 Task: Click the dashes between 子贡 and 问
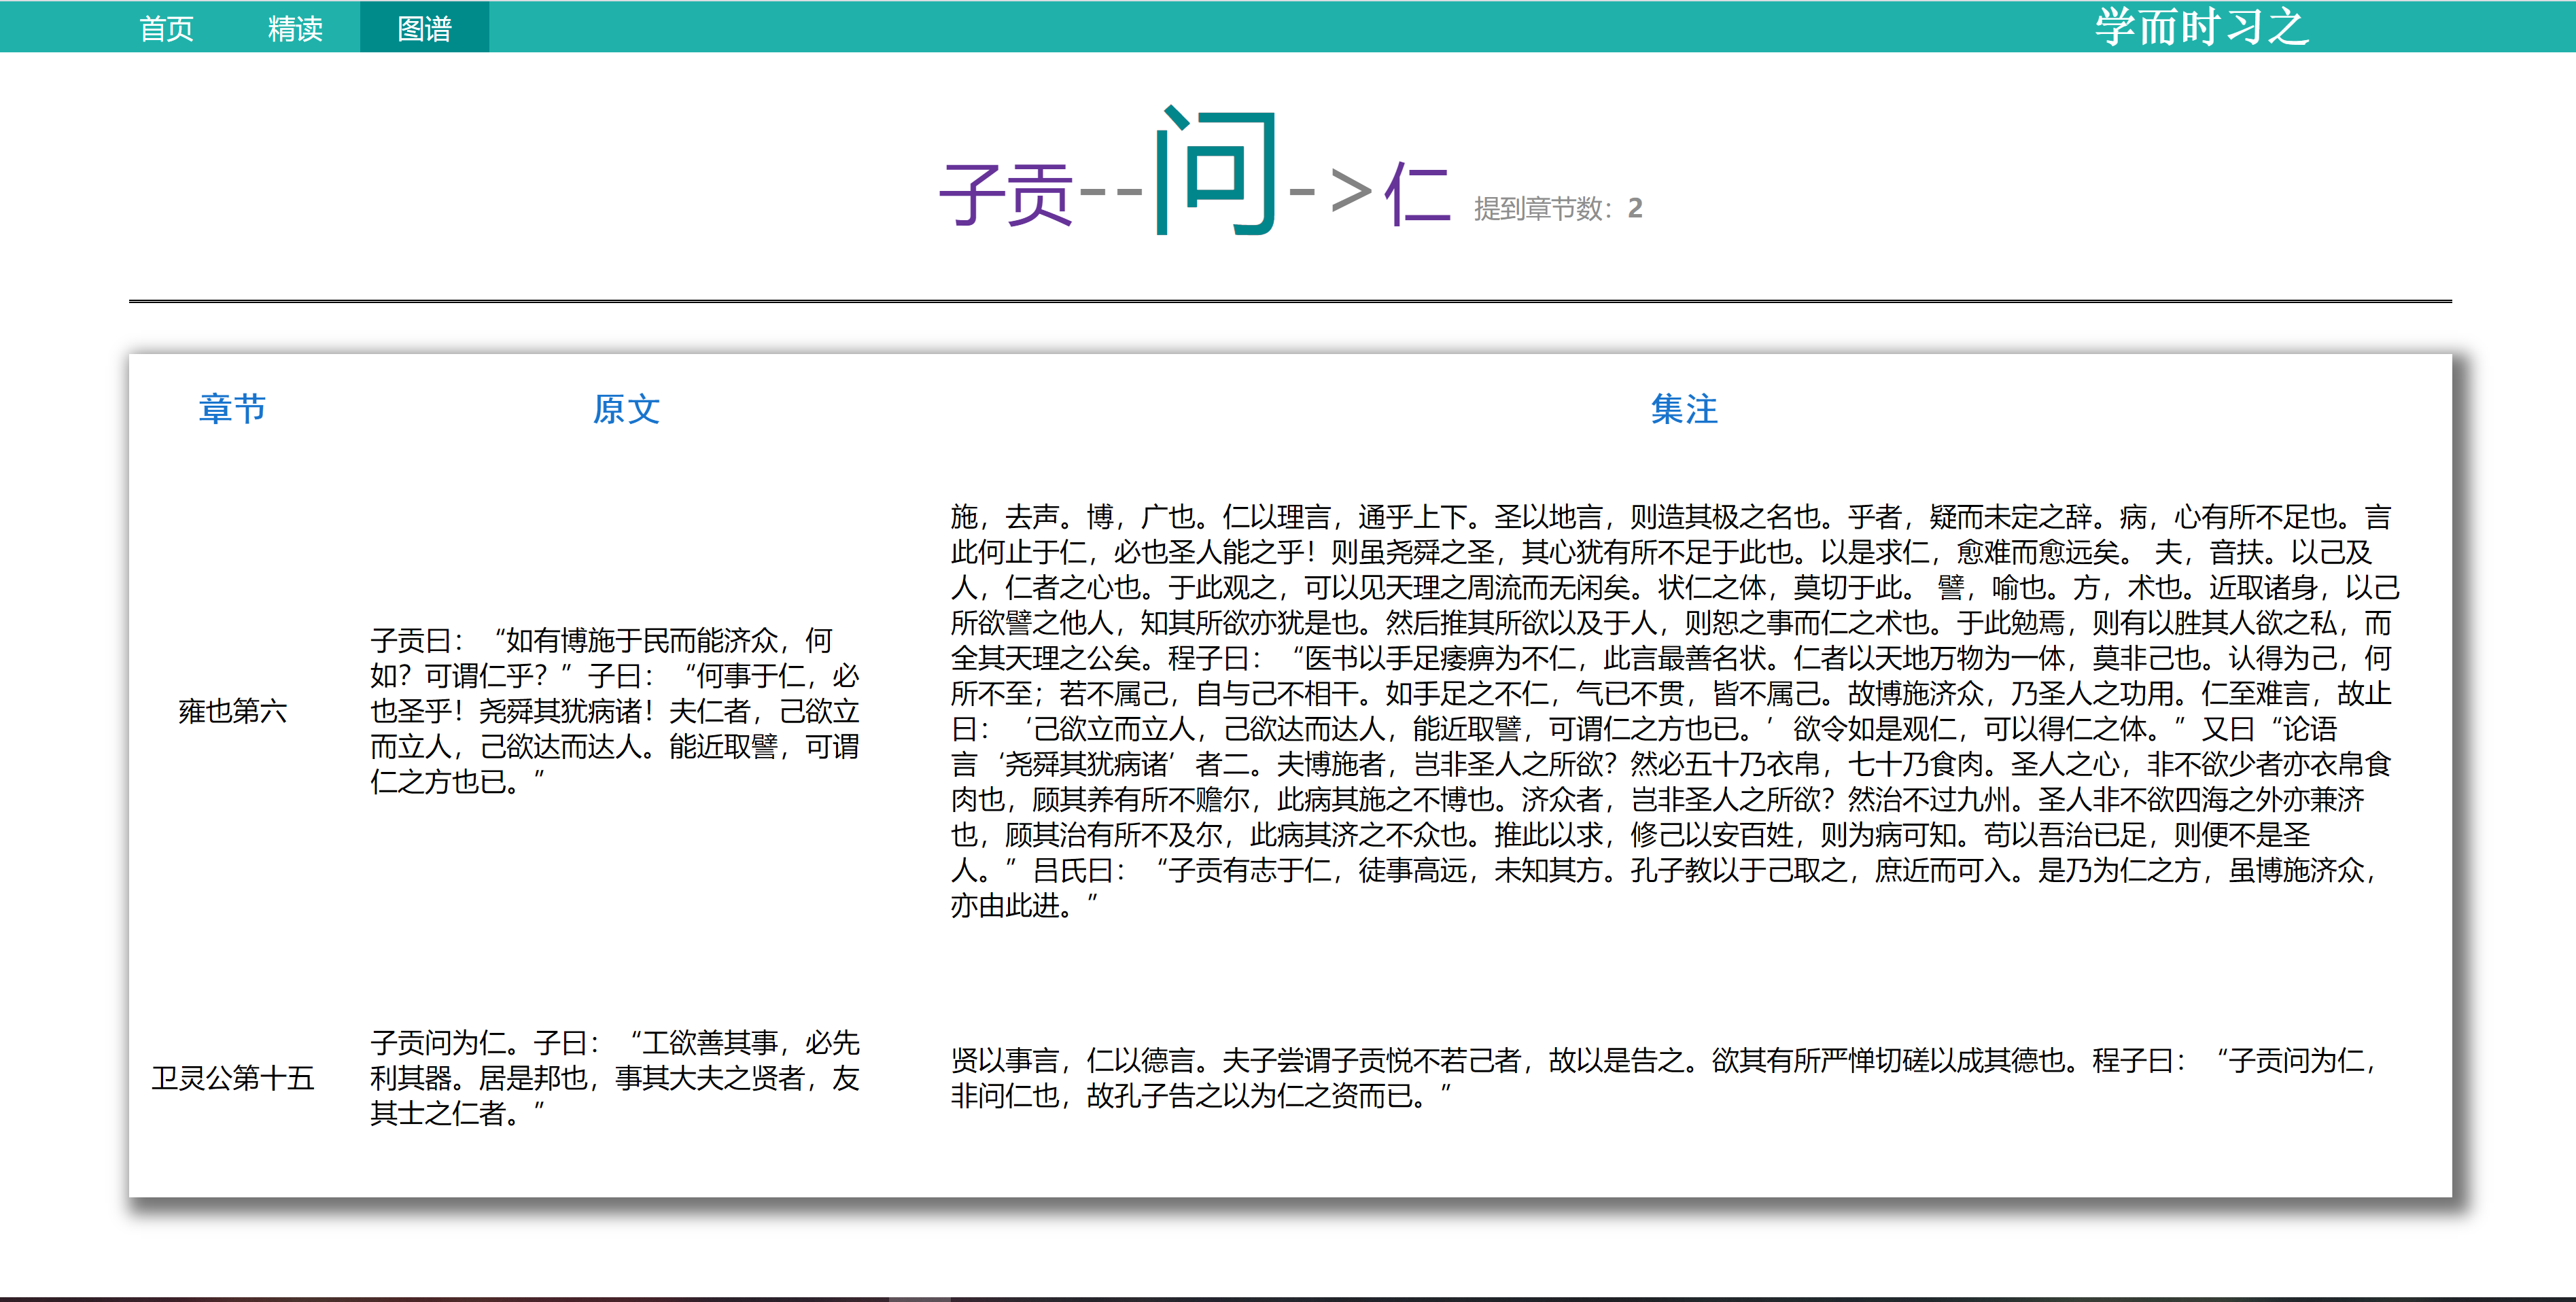click(1112, 192)
